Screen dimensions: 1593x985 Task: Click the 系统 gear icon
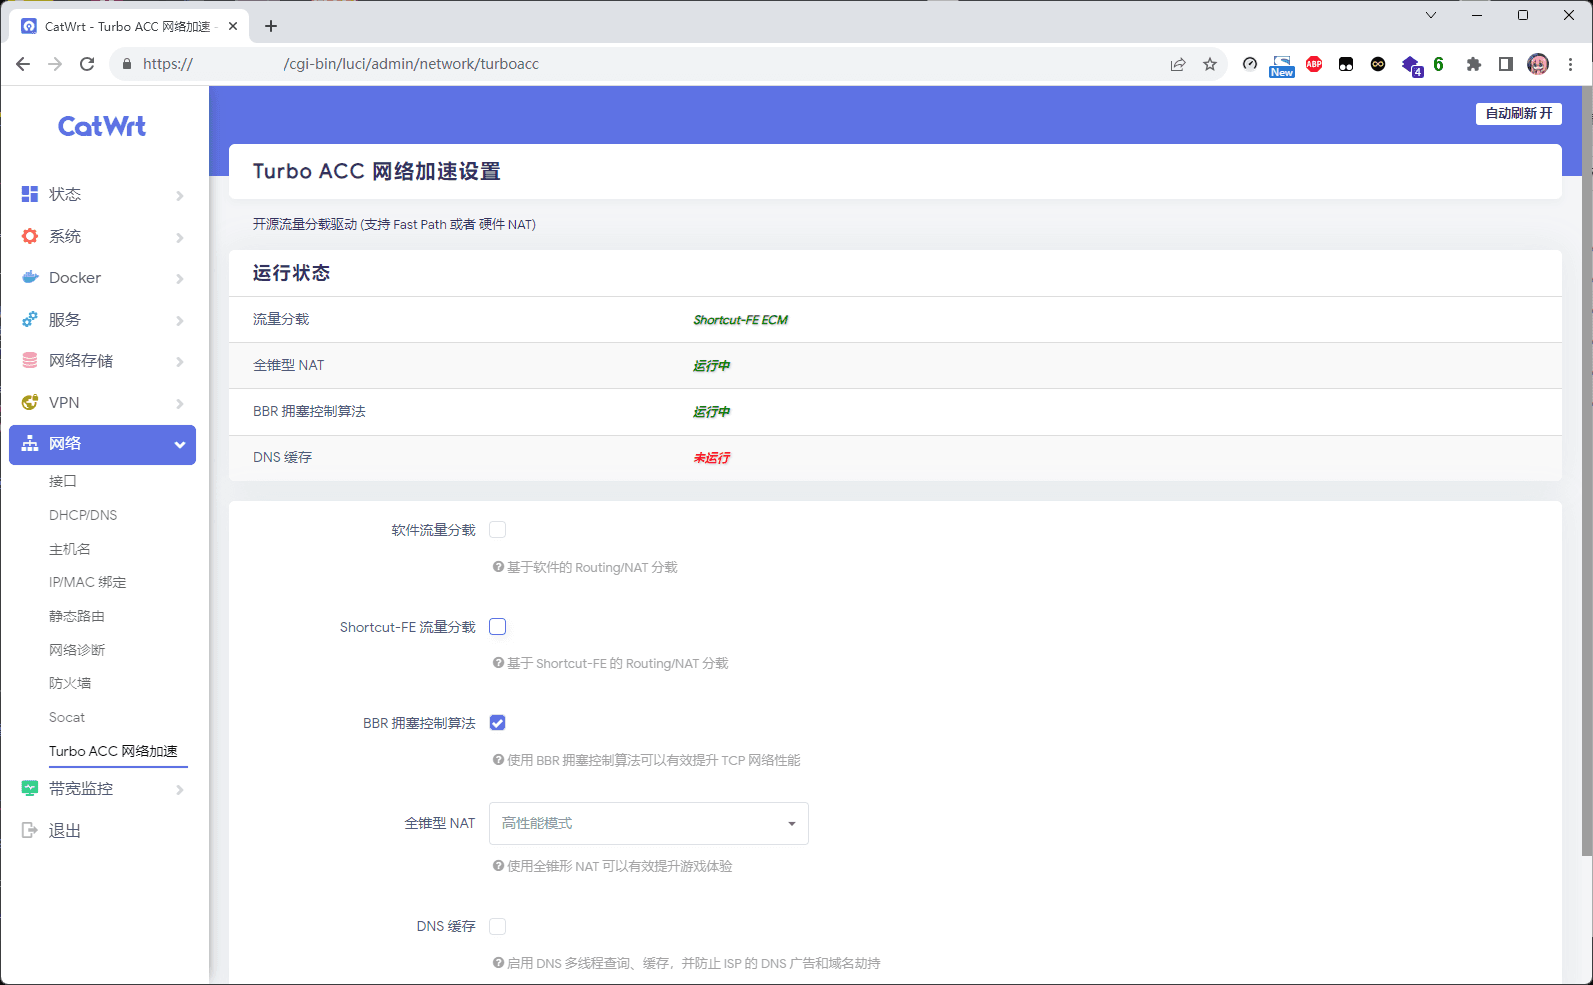[x=30, y=236]
